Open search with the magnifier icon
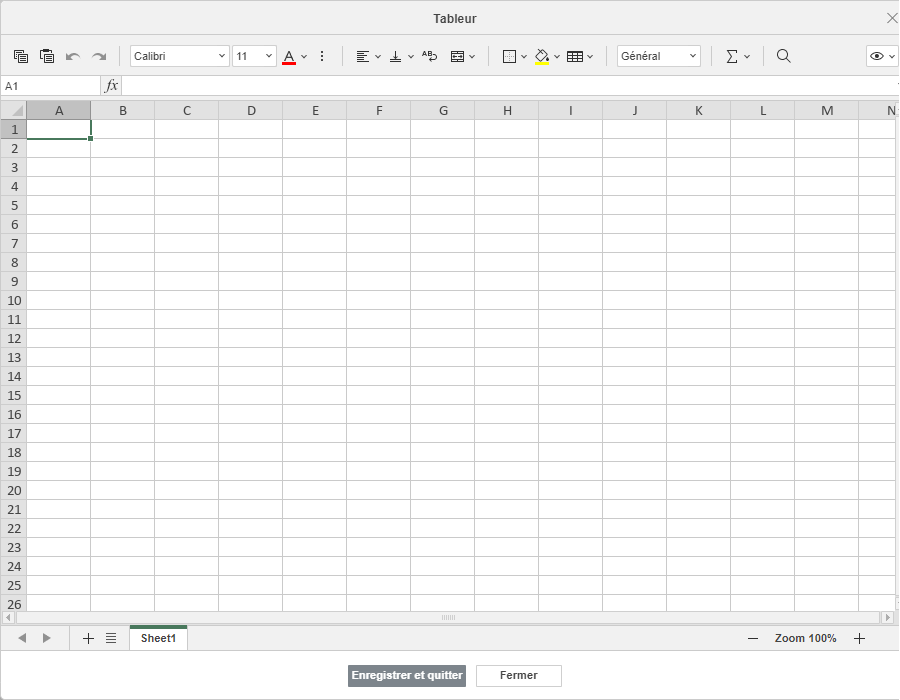Image resolution: width=900 pixels, height=700 pixels. 783,56
